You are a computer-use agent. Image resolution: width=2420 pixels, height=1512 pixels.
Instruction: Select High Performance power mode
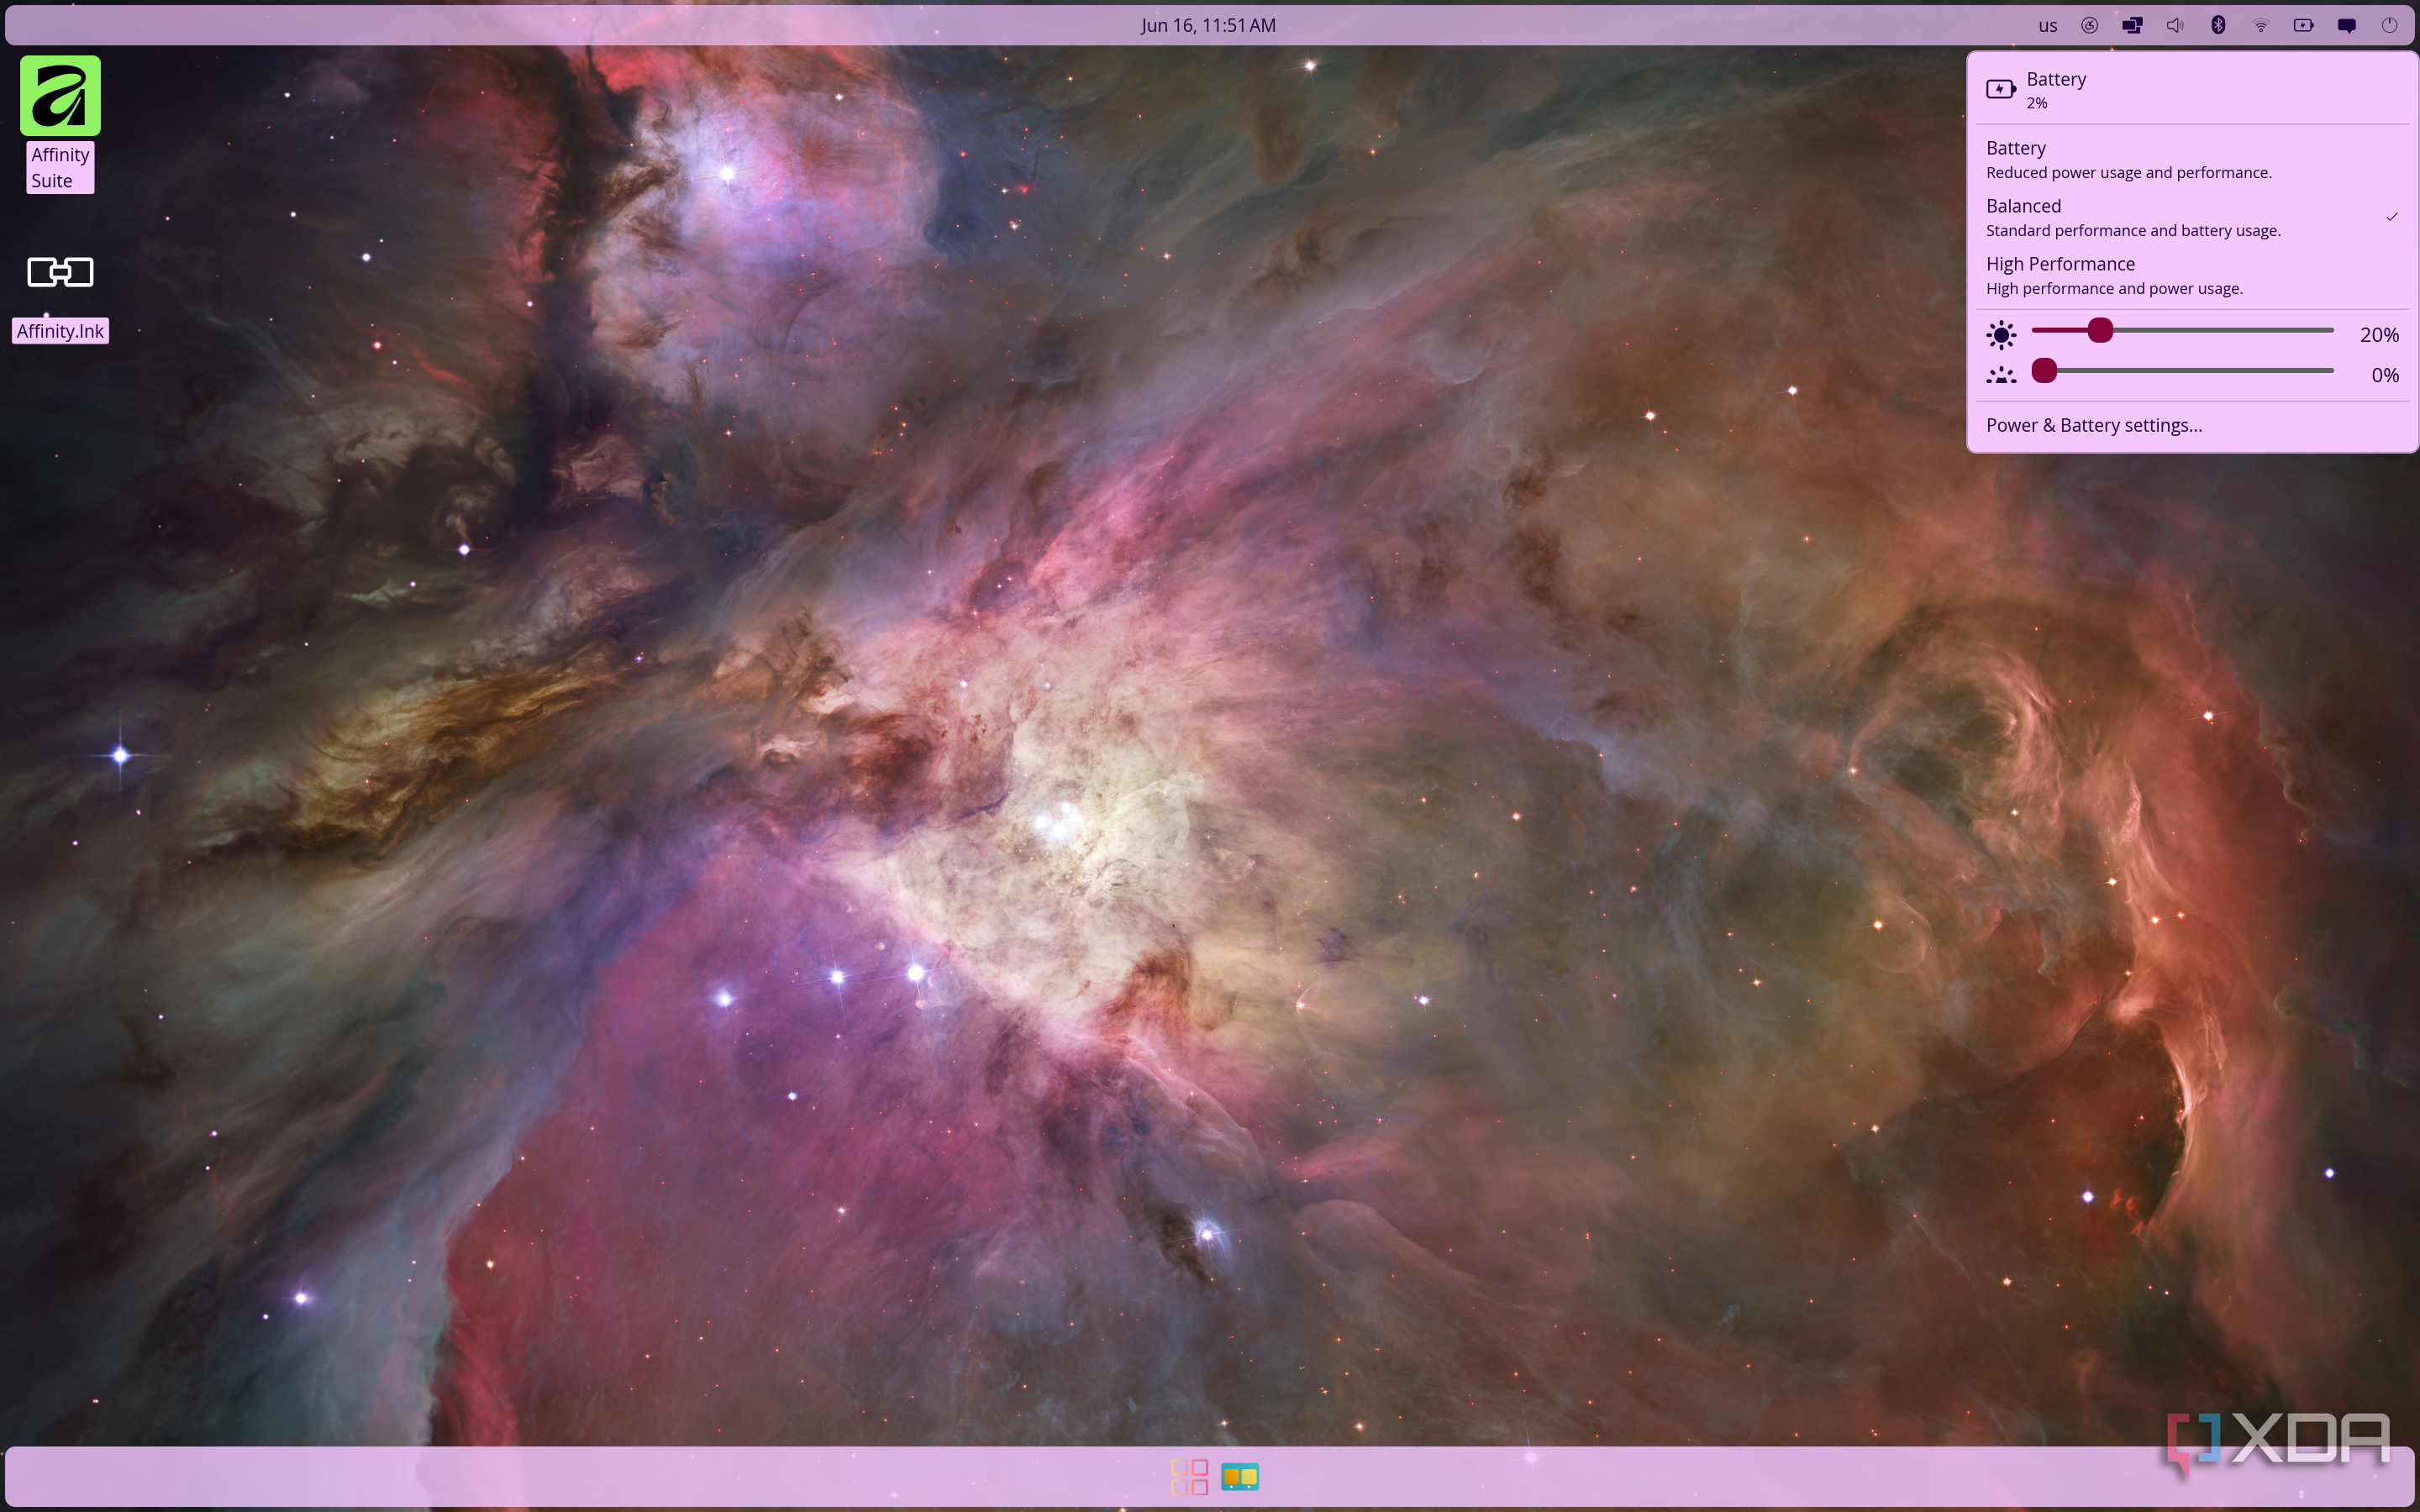[x=2192, y=275]
